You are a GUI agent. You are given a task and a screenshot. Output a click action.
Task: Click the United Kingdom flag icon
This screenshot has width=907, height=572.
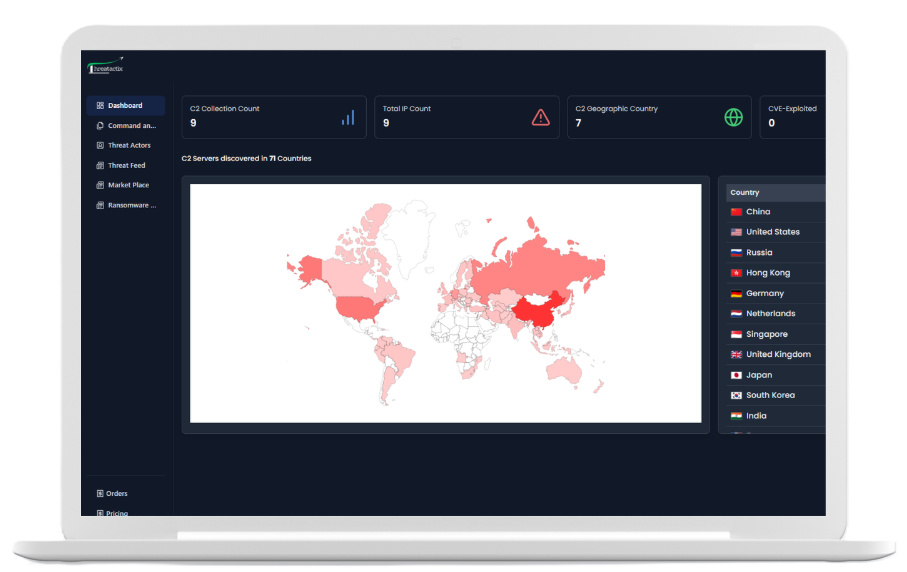click(x=736, y=355)
